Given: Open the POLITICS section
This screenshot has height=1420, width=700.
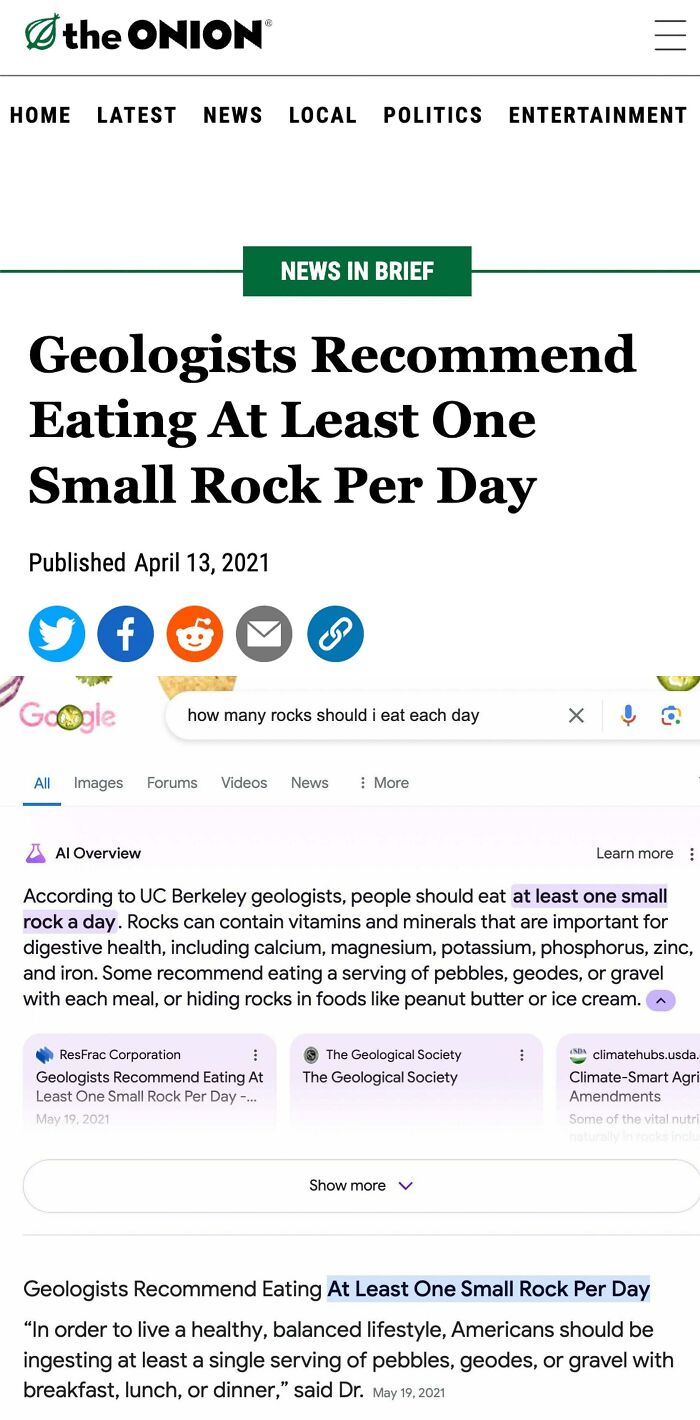Looking at the screenshot, I should [433, 115].
